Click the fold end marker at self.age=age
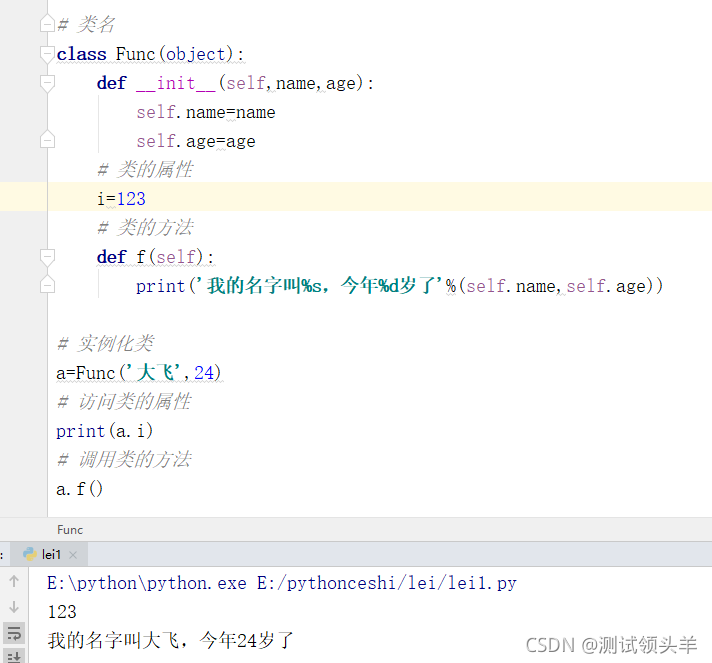Screen dimensions: 712x663 (47, 139)
